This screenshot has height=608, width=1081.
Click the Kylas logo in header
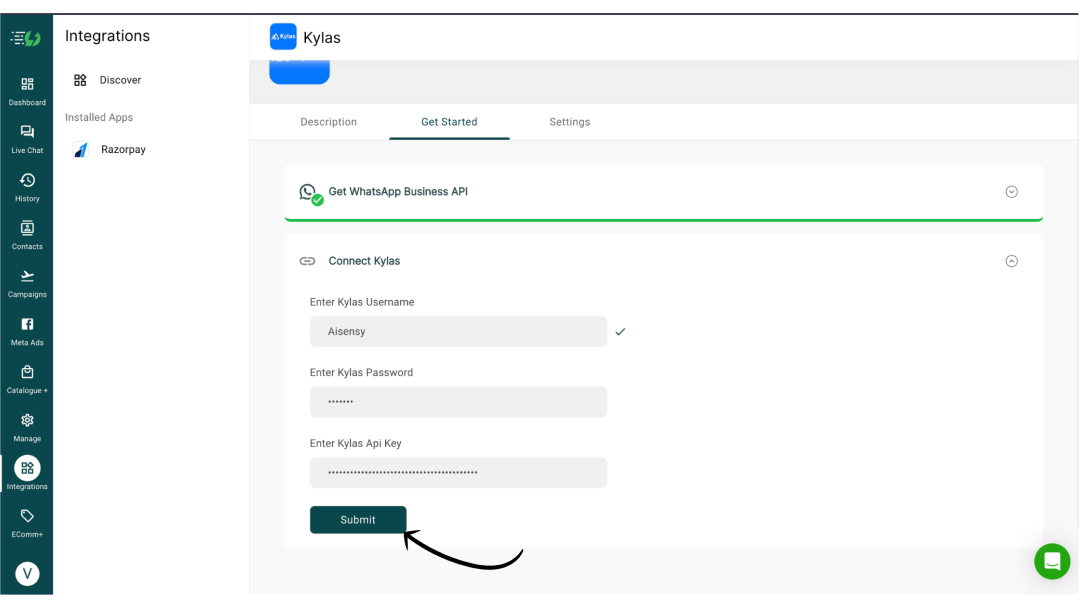pyautogui.click(x=283, y=37)
